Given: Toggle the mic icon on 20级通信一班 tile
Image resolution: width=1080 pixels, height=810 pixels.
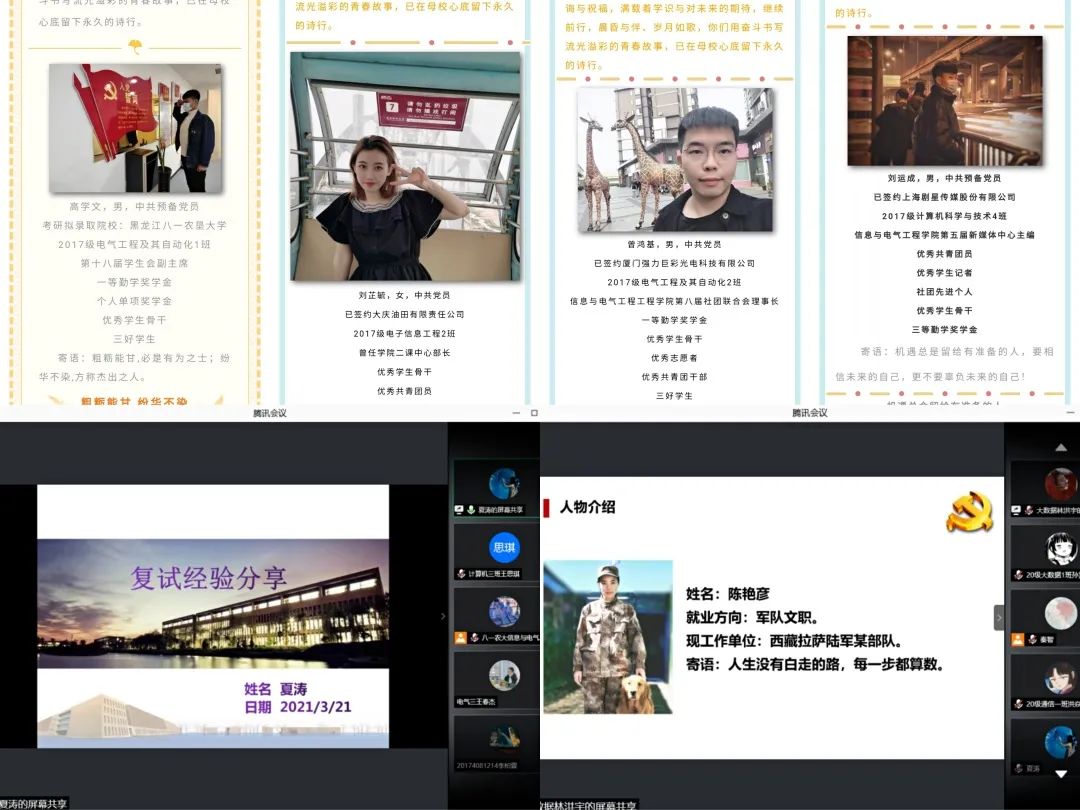Looking at the screenshot, I should click(x=1017, y=703).
